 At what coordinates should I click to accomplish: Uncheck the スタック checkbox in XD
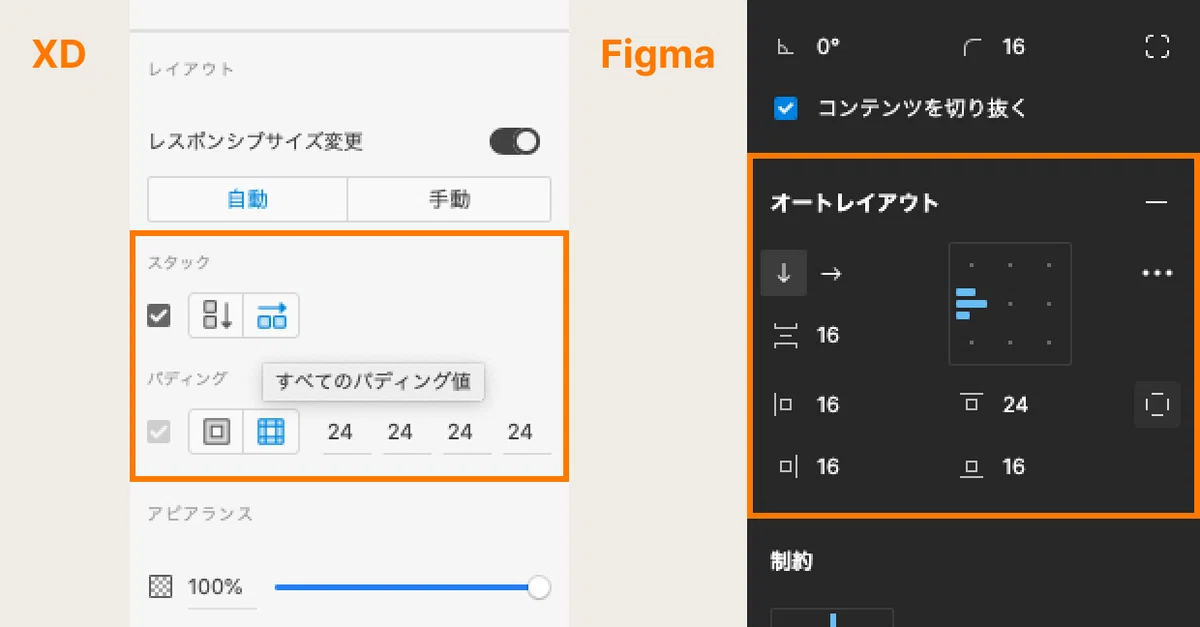(159, 316)
